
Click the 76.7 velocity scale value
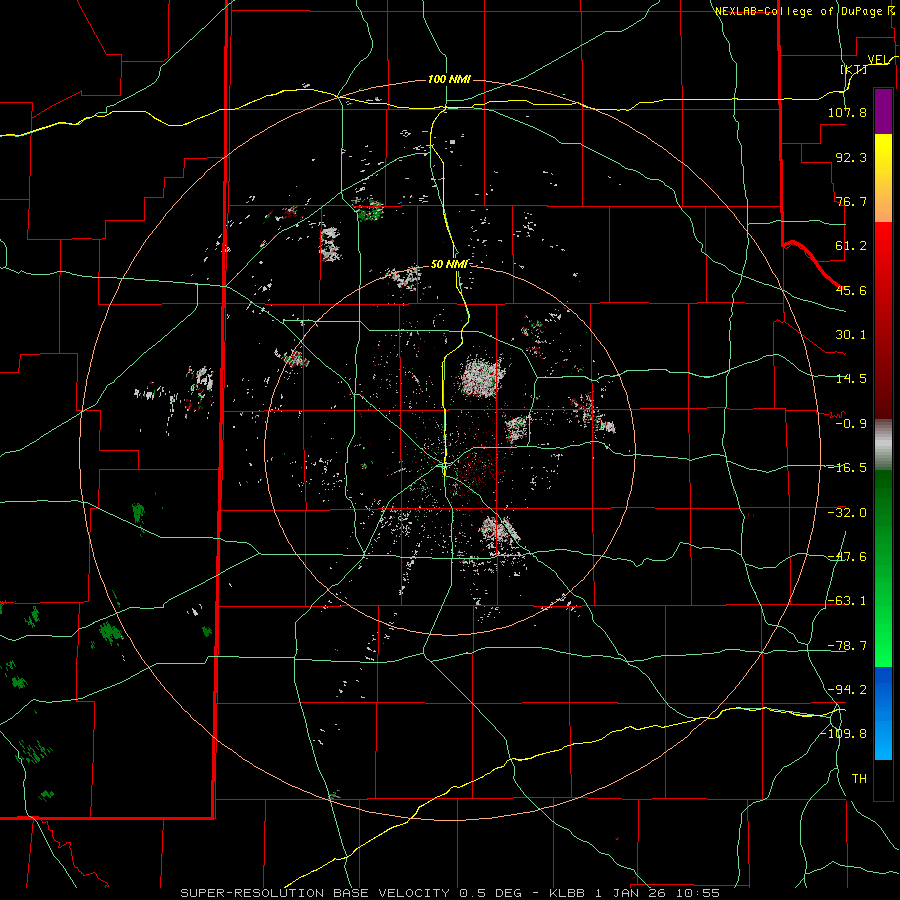pos(851,201)
